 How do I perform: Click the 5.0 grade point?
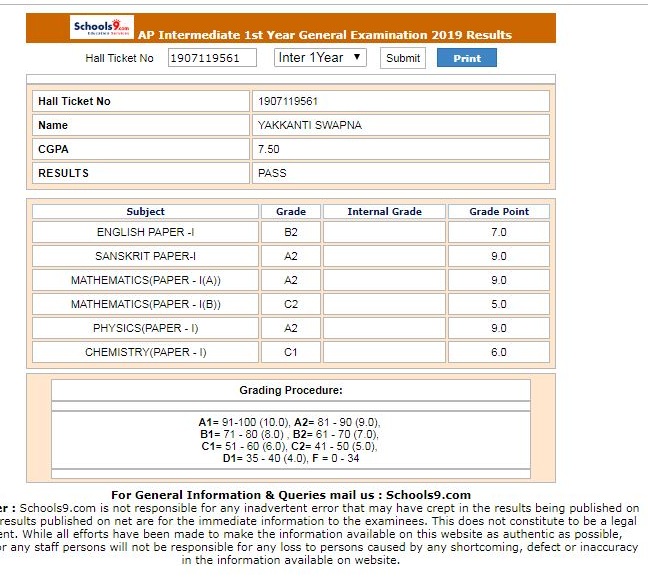point(499,304)
